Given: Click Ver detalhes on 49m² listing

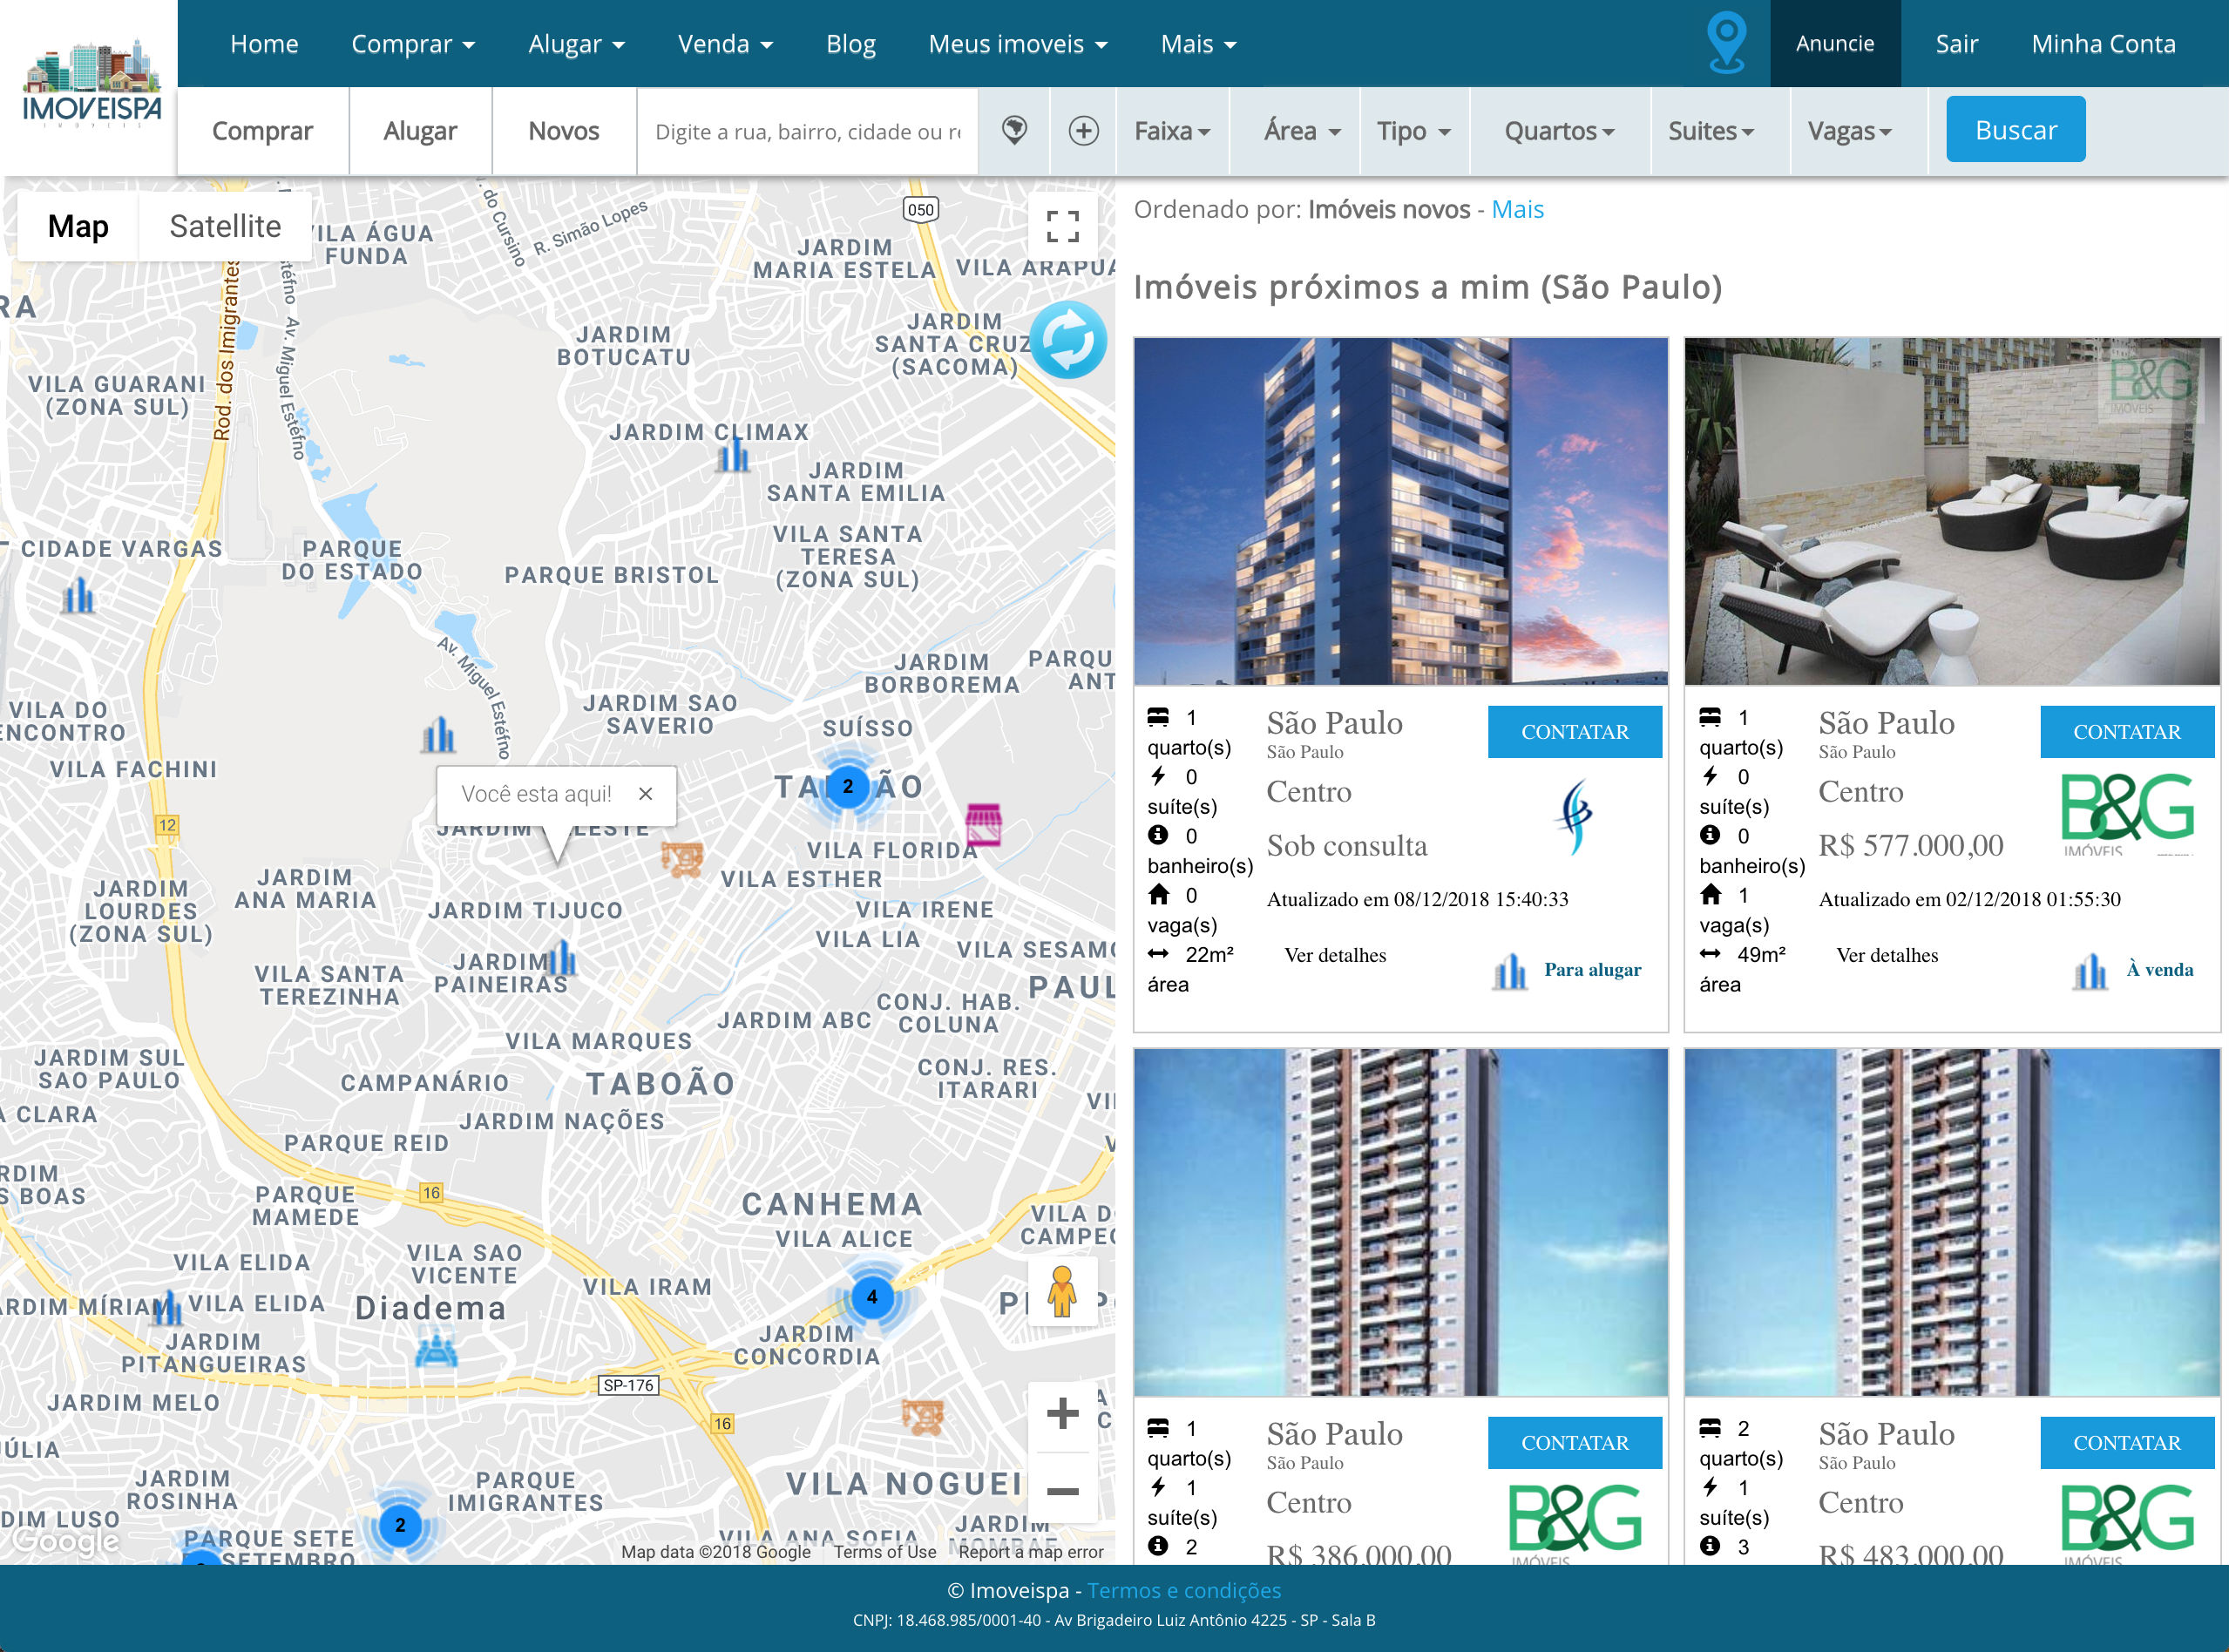Looking at the screenshot, I should [x=1887, y=955].
